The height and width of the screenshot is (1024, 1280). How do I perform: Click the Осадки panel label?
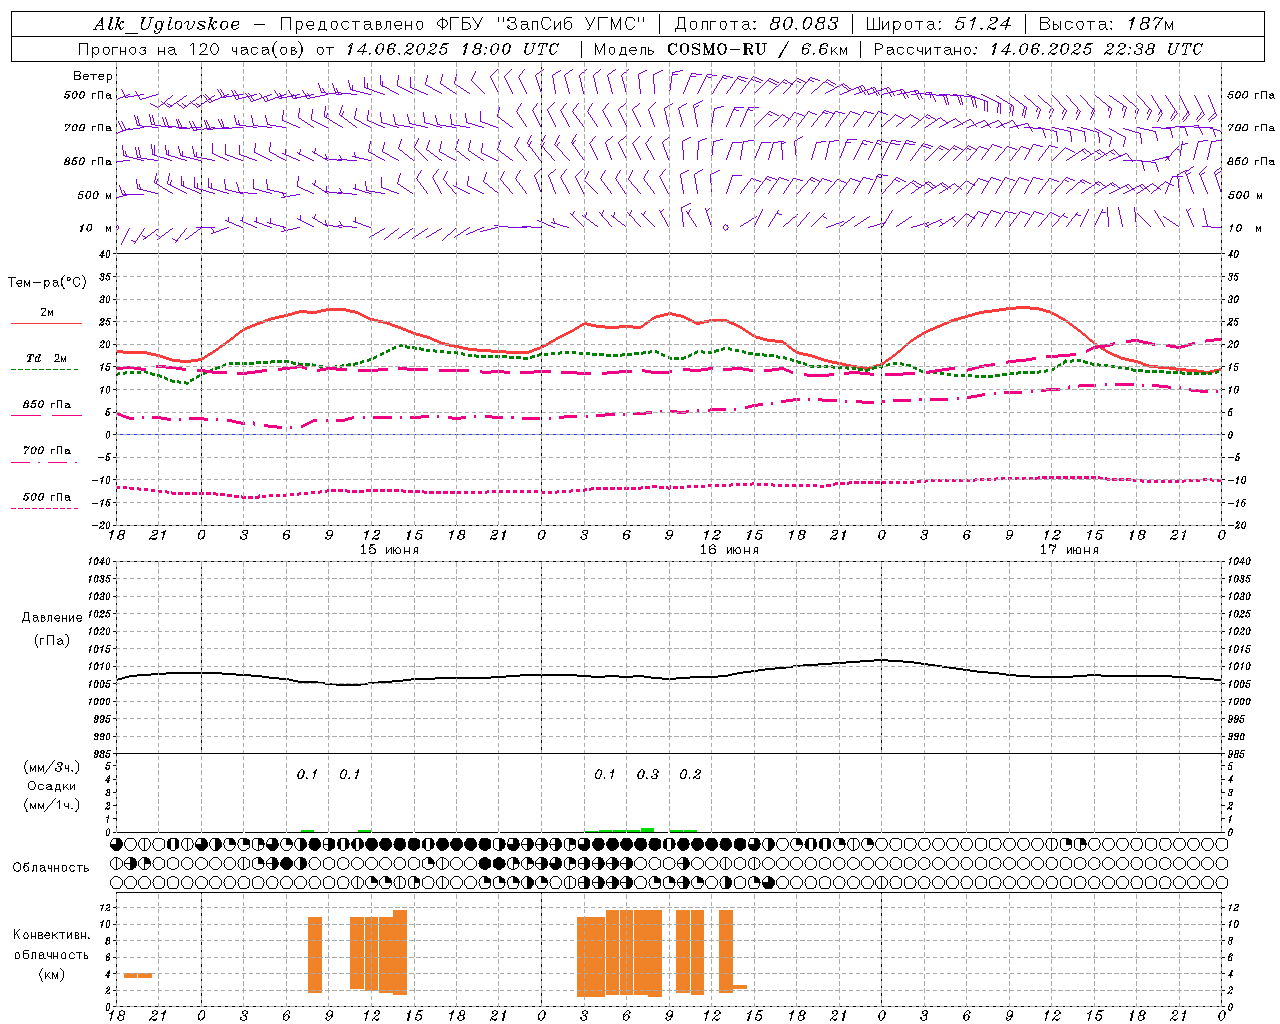(52, 786)
